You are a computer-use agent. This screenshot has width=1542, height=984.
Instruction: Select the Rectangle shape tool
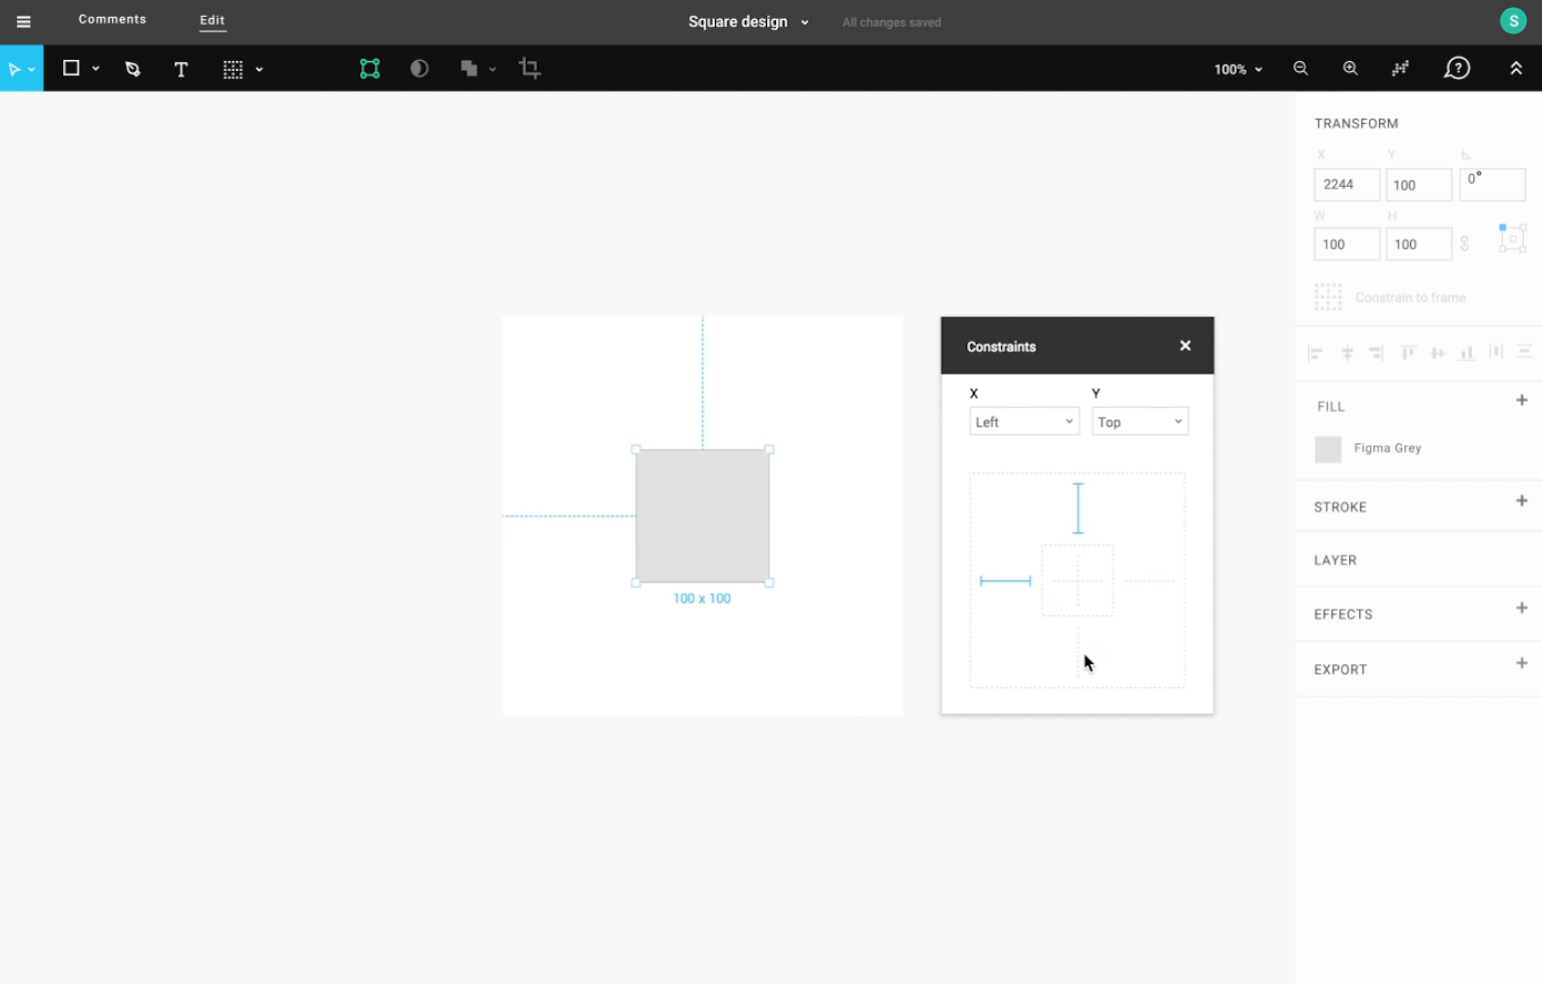coord(71,68)
